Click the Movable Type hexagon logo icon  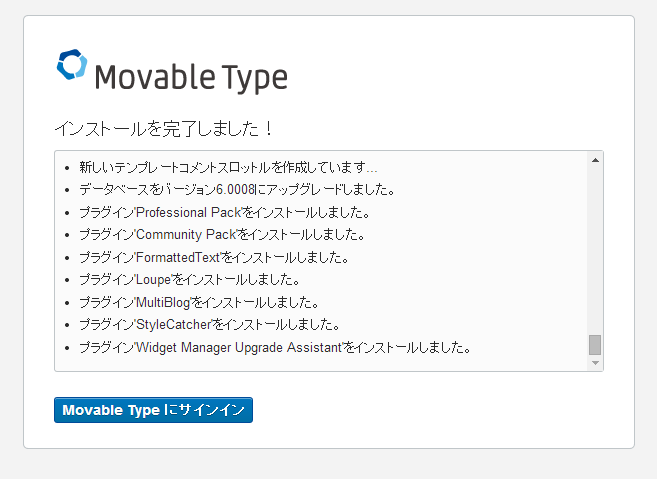pyautogui.click(x=72, y=65)
